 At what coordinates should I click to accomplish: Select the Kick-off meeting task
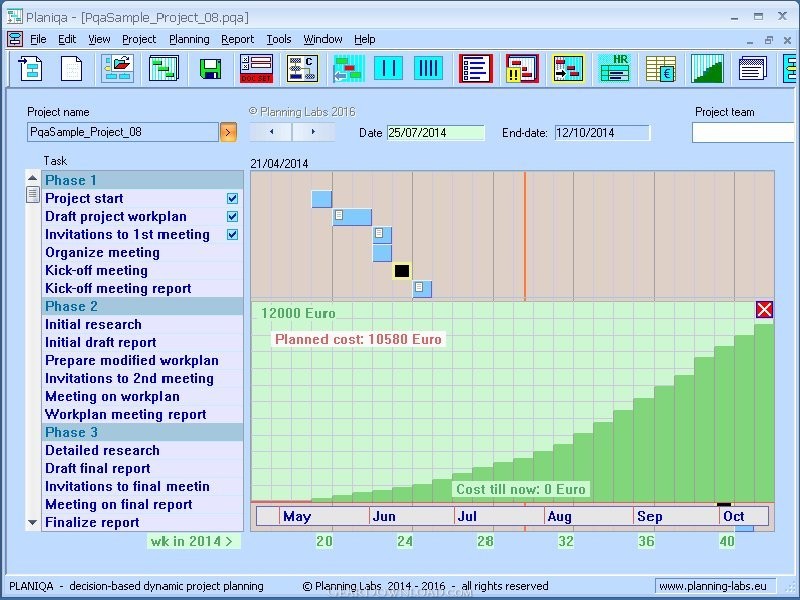tap(142, 270)
